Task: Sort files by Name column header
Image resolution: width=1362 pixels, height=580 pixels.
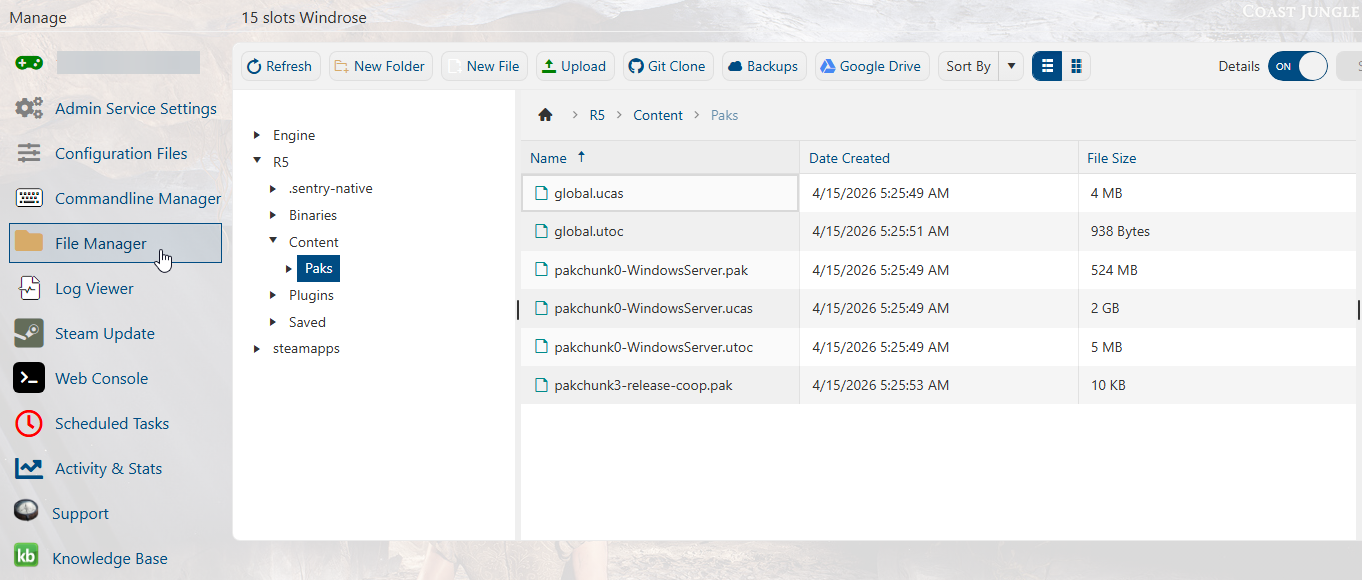Action: (x=548, y=158)
